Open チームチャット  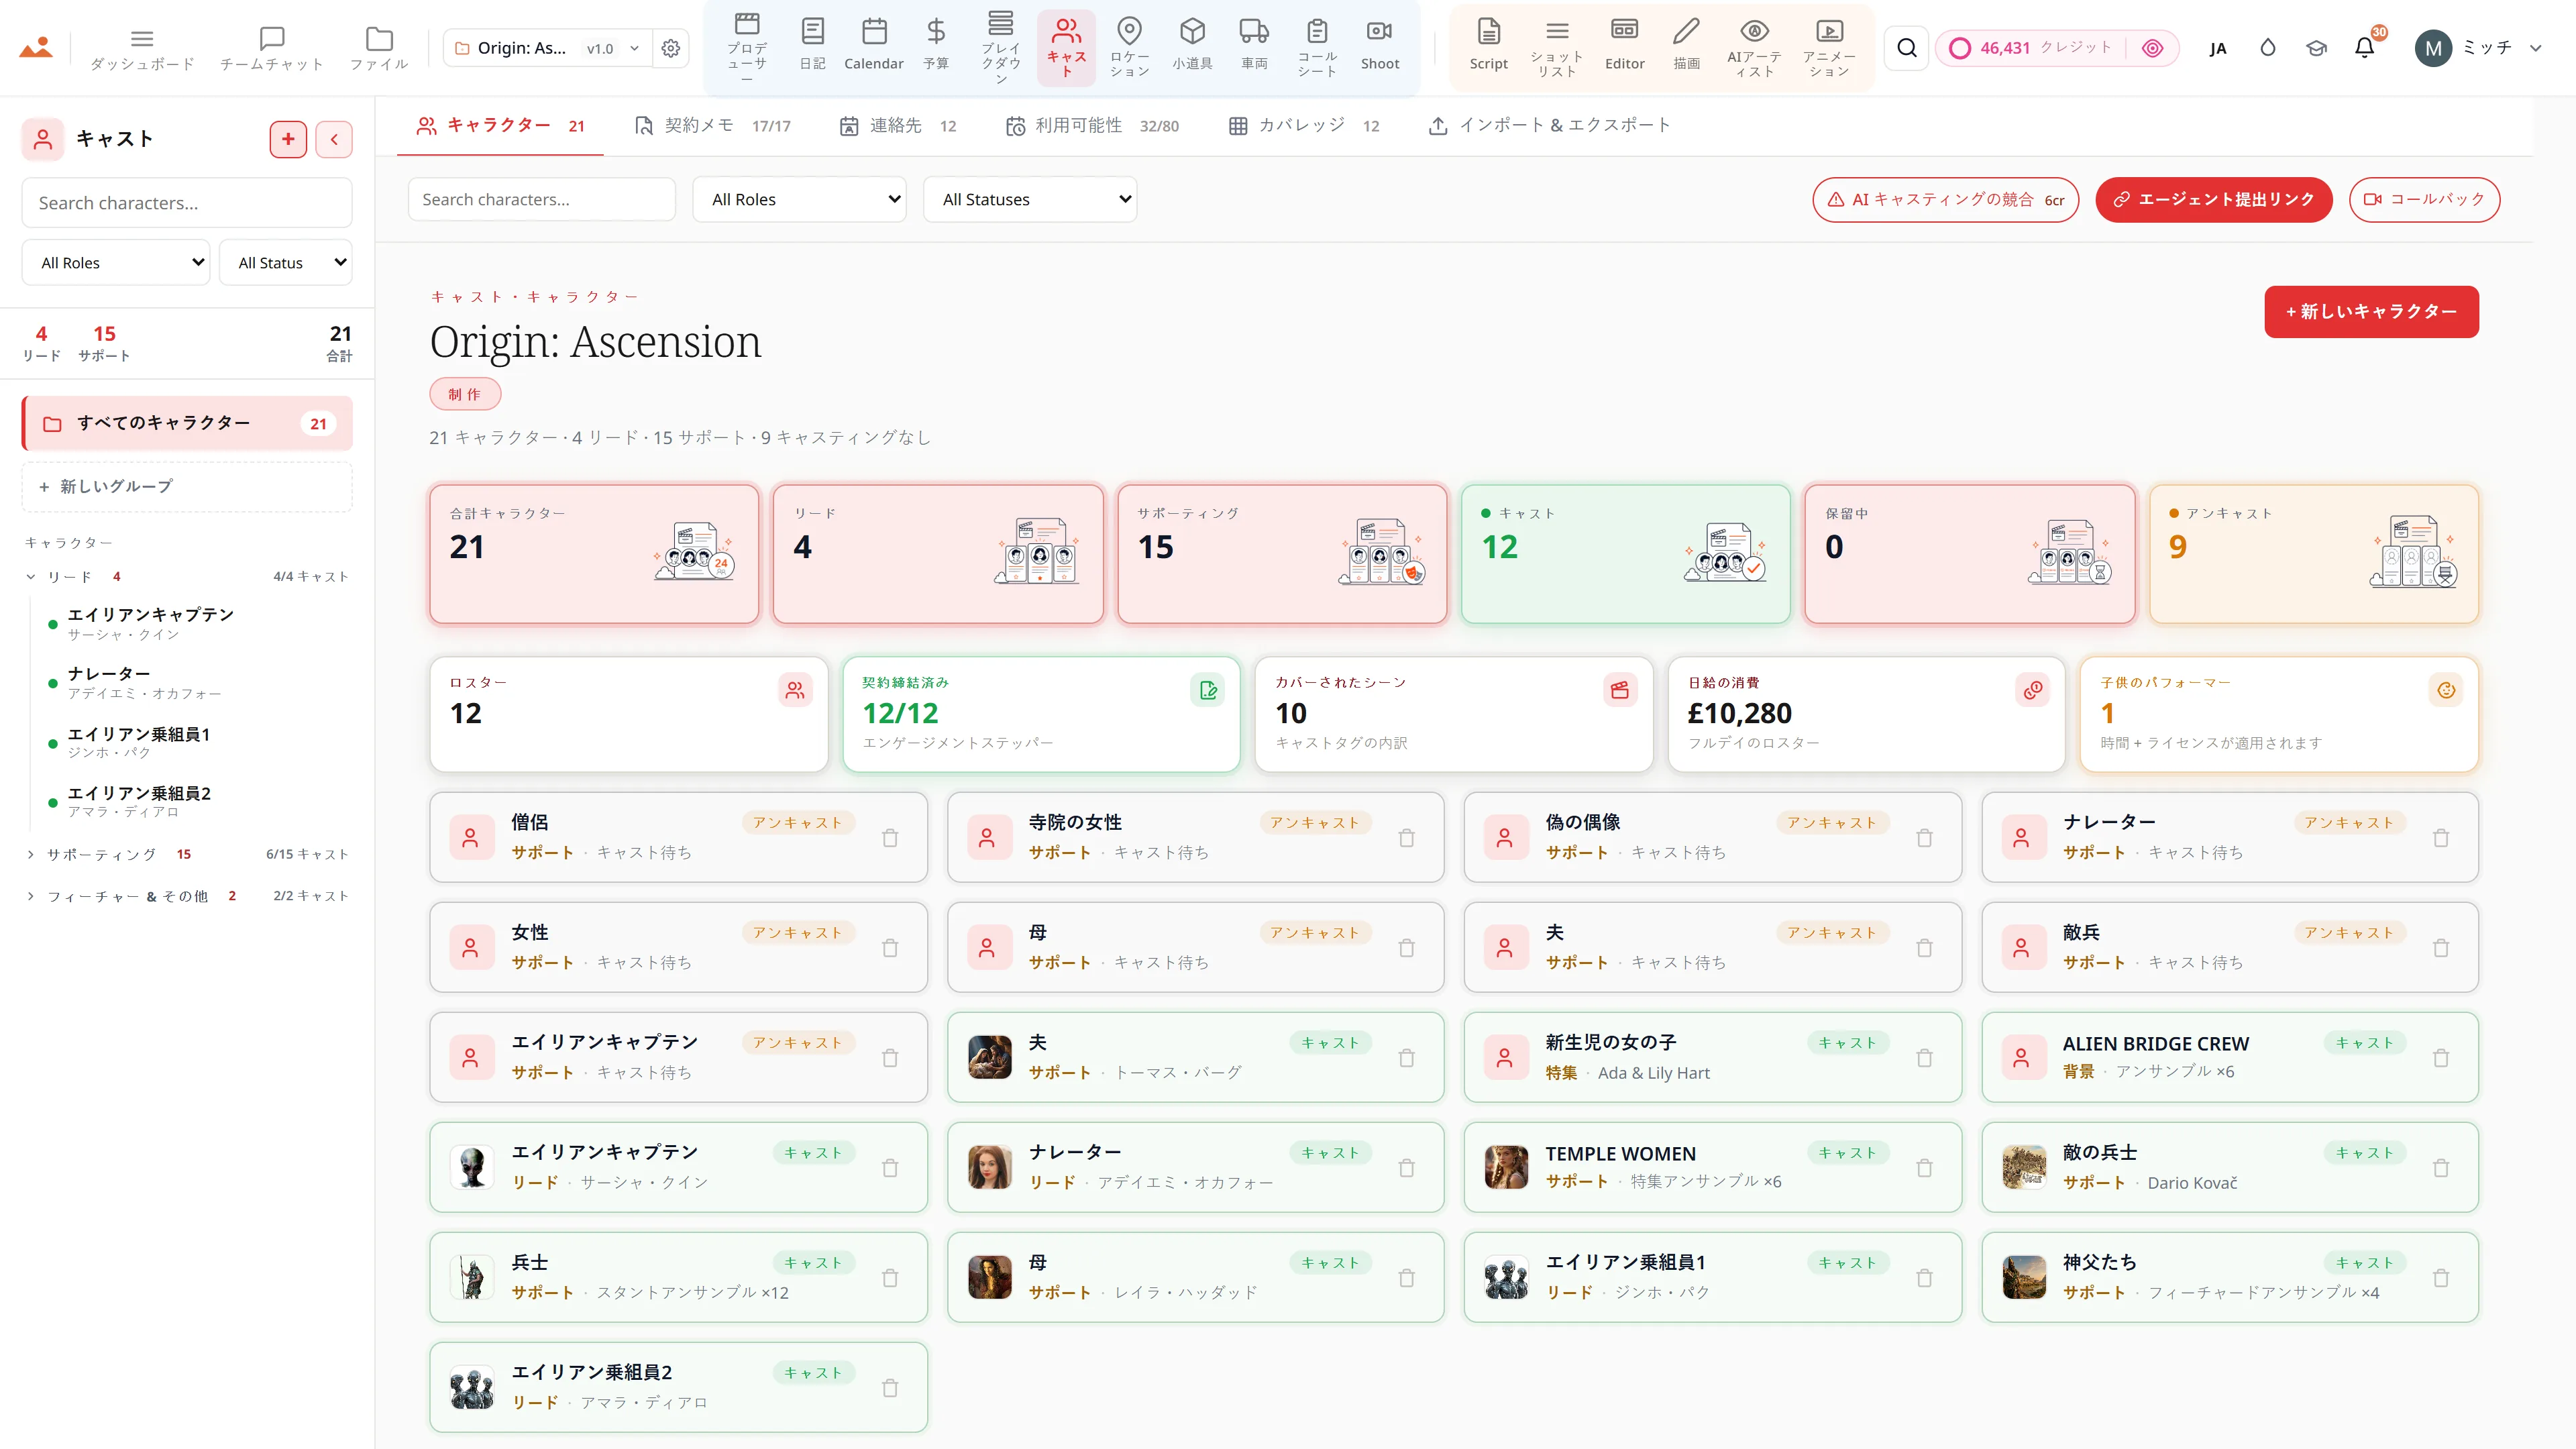pos(272,48)
